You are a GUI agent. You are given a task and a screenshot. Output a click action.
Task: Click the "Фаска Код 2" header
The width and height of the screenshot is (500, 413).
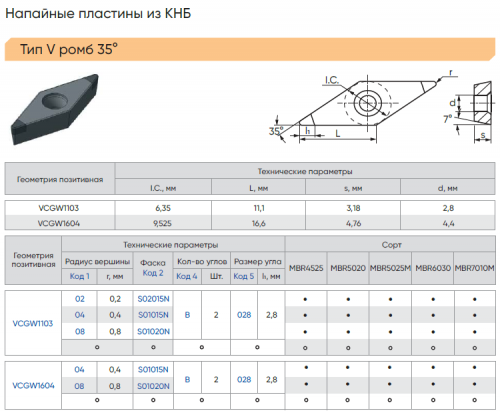click(x=153, y=268)
